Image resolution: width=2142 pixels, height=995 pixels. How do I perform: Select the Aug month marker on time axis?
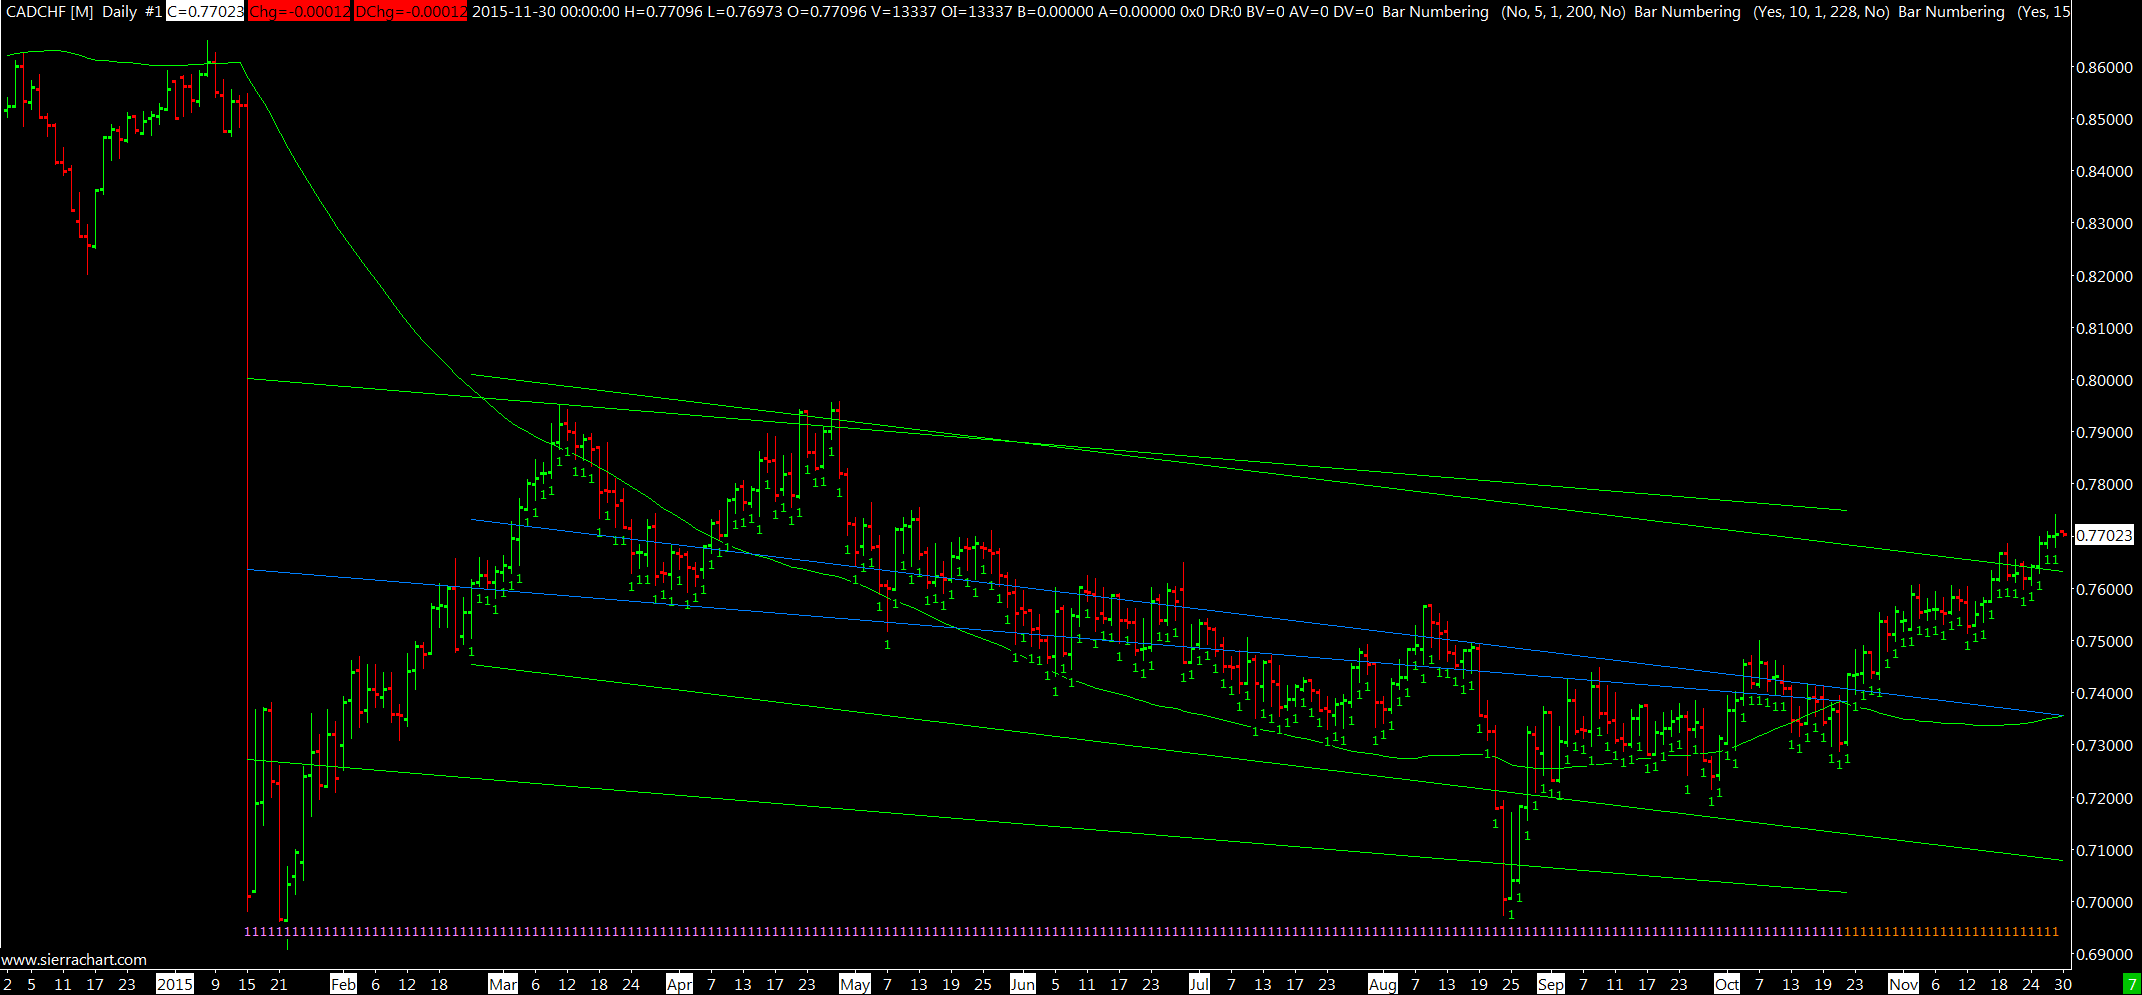(1383, 984)
